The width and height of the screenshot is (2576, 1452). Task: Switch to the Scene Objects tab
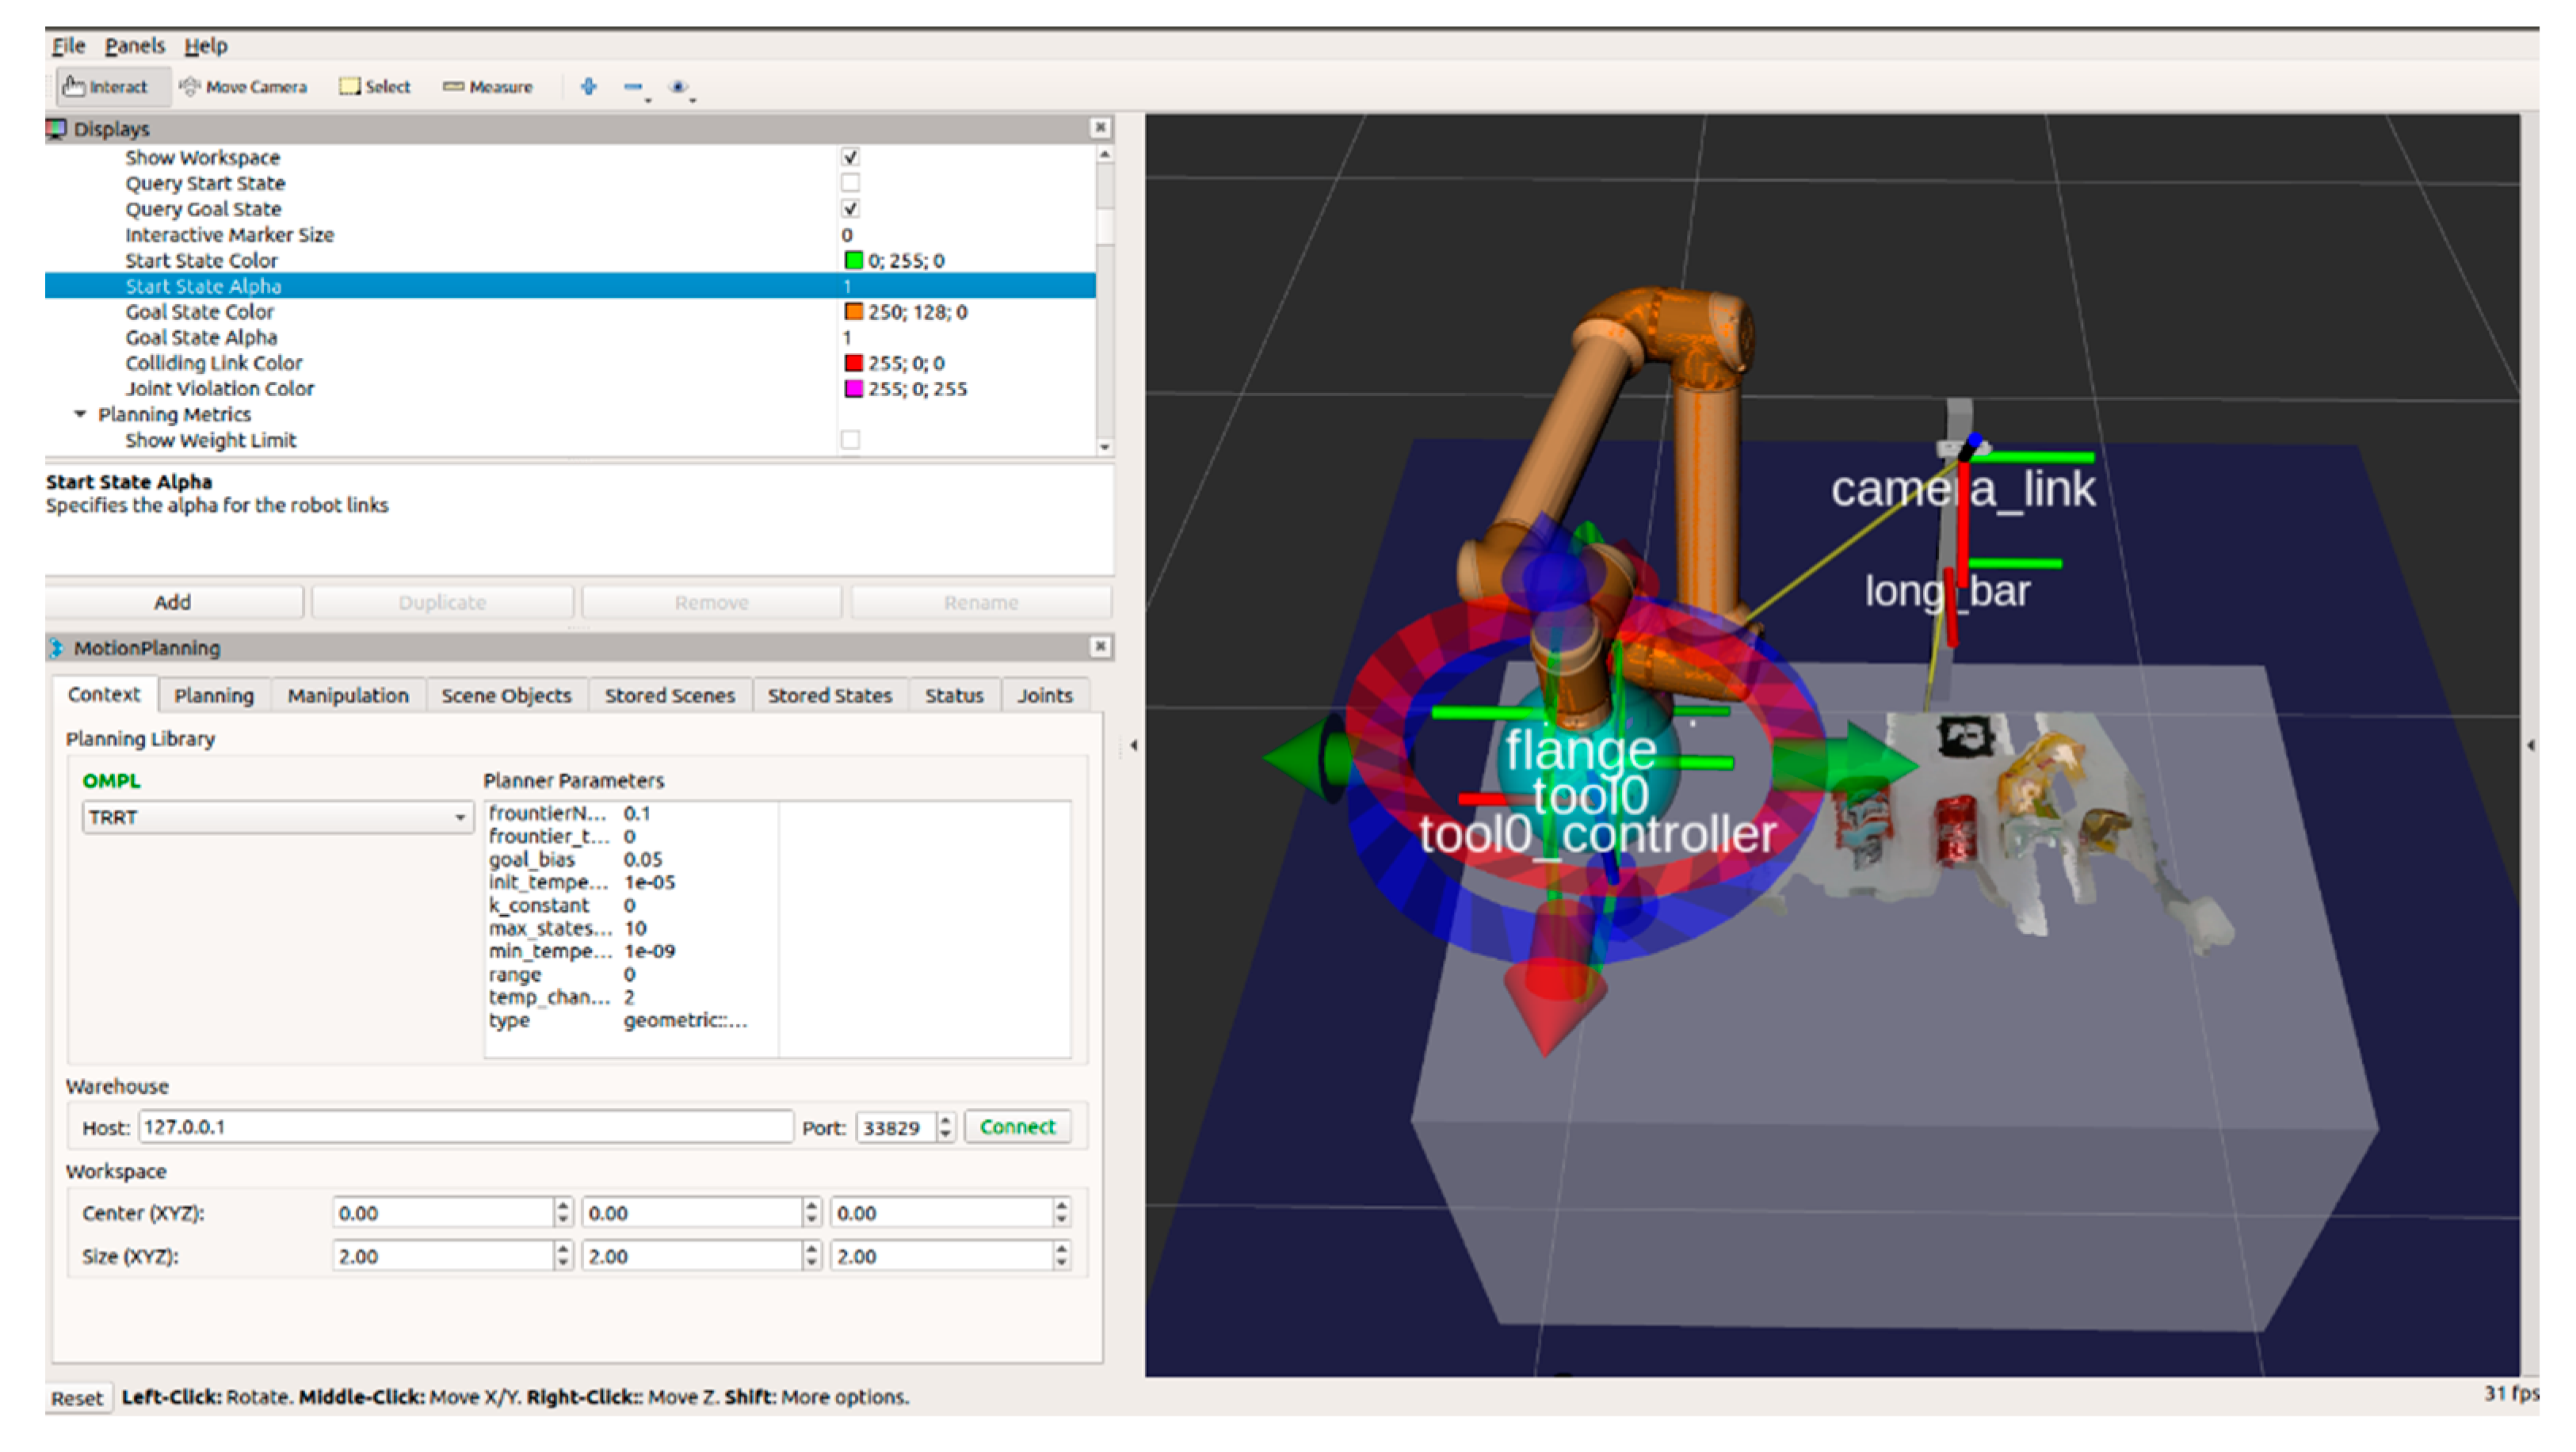point(506,695)
